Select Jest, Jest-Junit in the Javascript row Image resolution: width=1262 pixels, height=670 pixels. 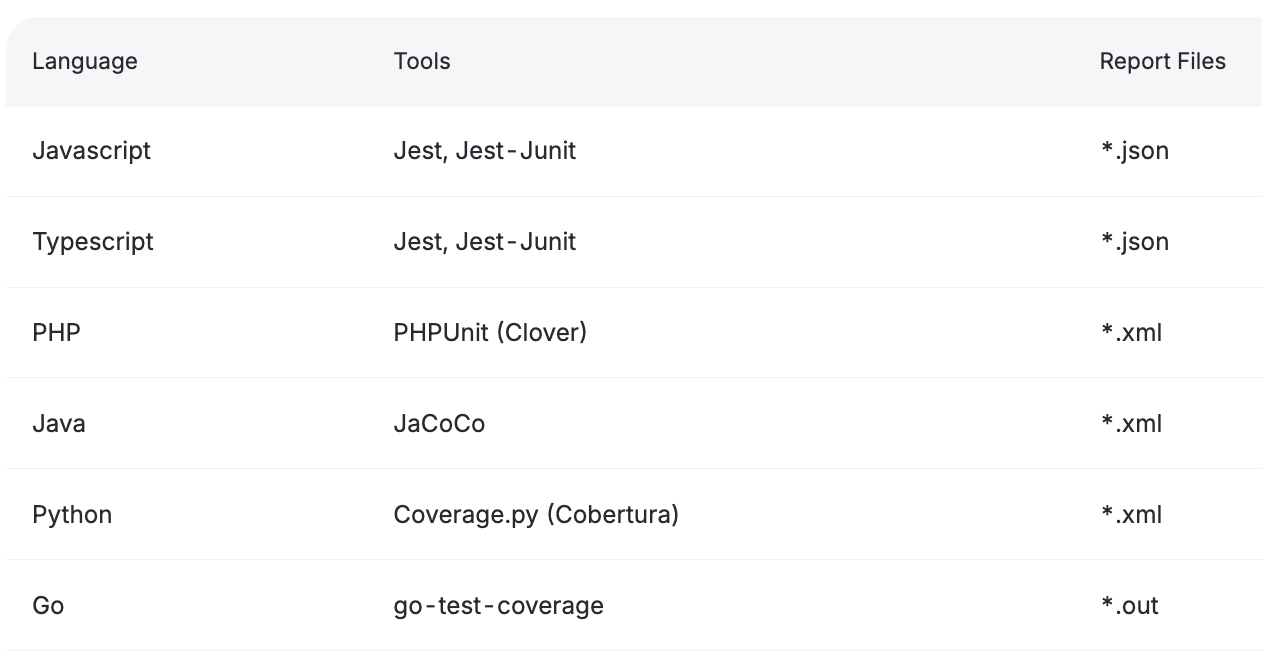click(x=485, y=151)
